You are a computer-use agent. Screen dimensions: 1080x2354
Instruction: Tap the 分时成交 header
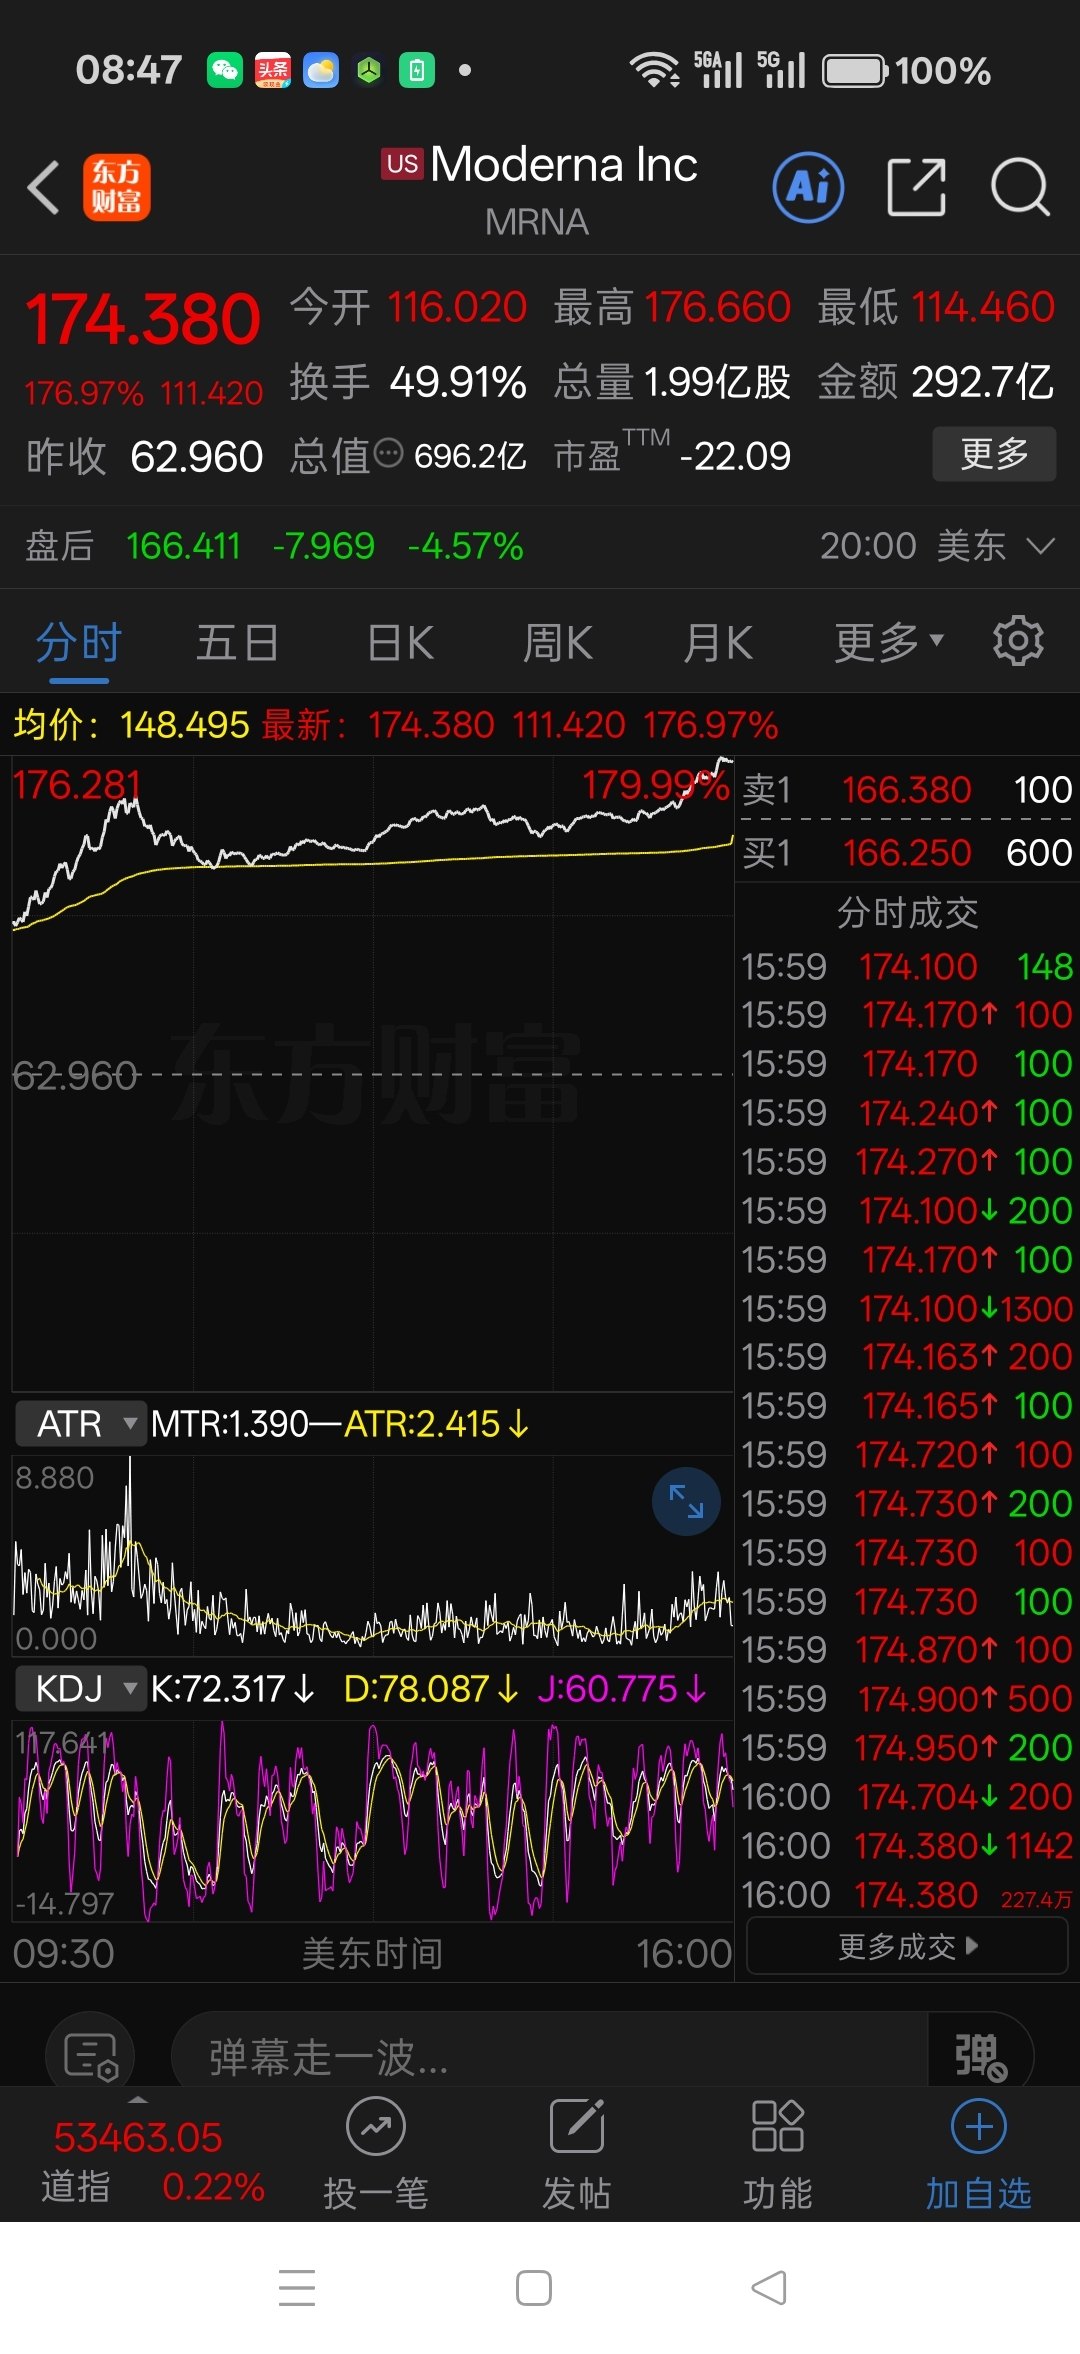907,913
